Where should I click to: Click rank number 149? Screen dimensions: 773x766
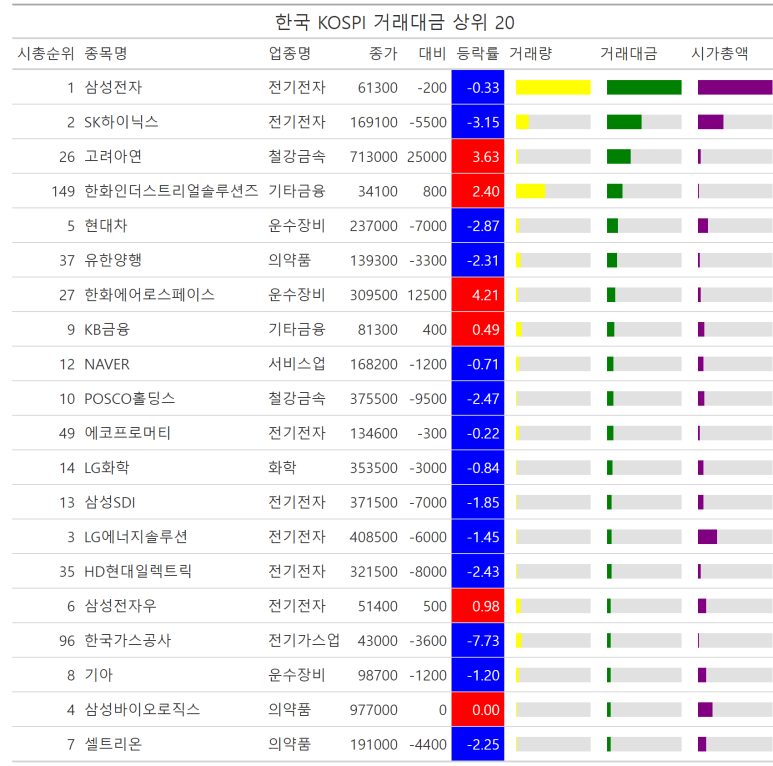click(x=63, y=191)
